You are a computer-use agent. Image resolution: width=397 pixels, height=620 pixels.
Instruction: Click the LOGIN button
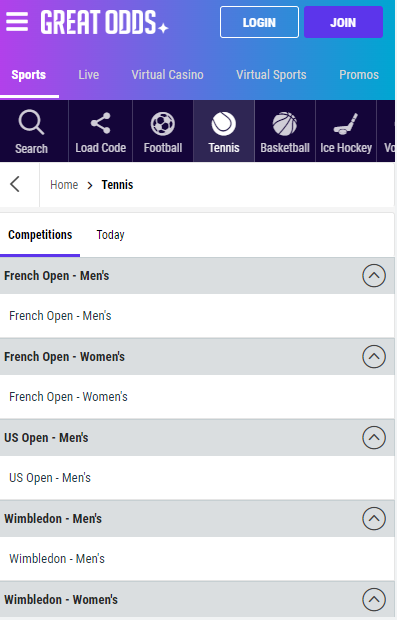(x=259, y=22)
